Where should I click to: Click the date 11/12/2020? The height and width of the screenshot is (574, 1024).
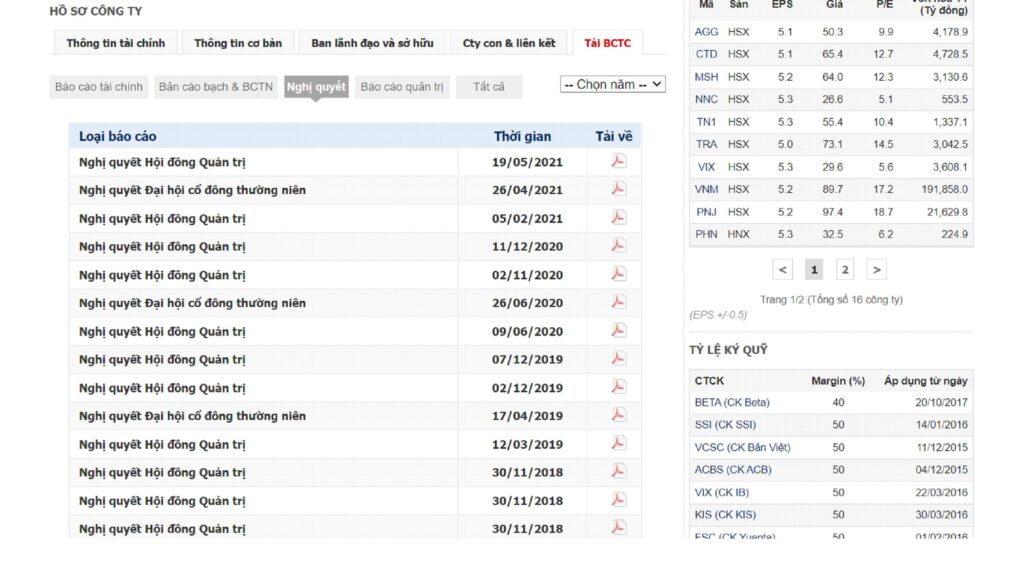coord(527,247)
